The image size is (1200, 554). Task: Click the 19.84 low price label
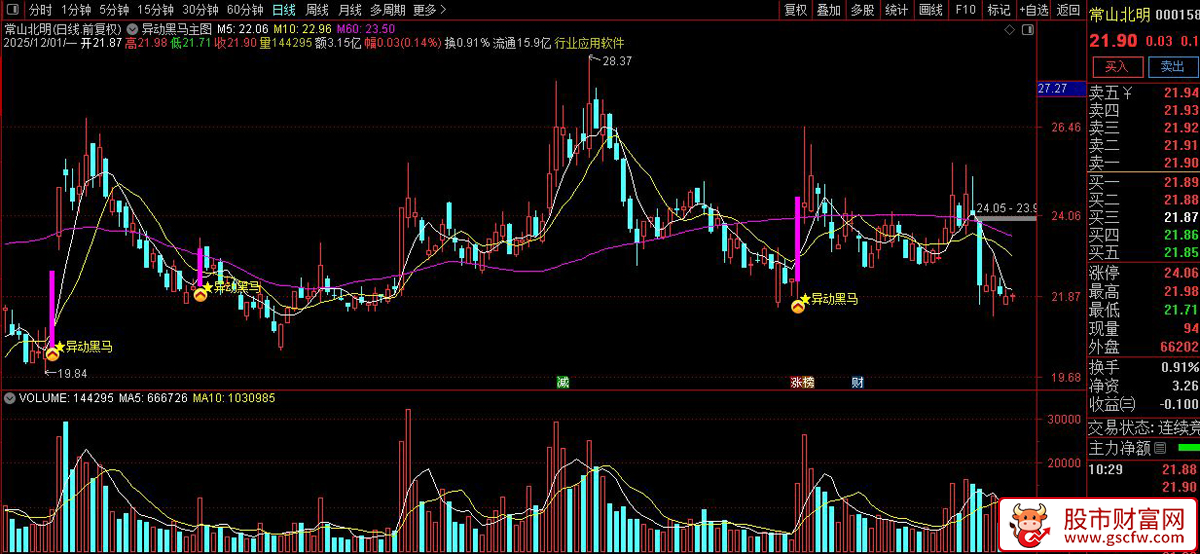pos(72,373)
